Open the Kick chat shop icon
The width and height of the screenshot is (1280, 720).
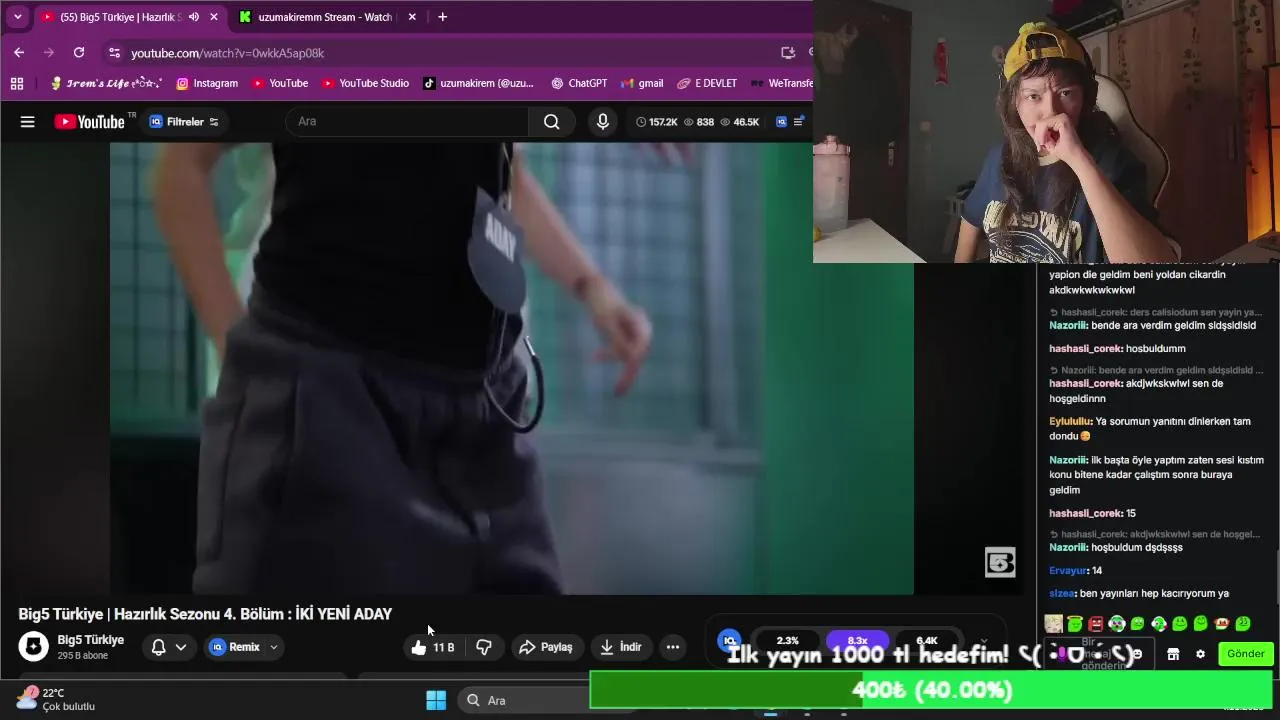[1173, 654]
